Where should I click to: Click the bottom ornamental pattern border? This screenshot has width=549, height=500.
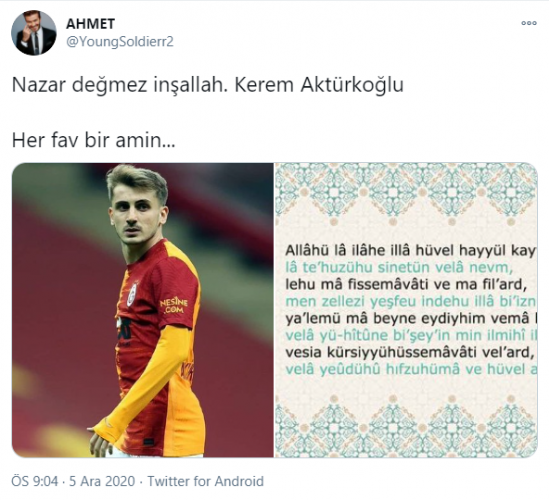pyautogui.click(x=406, y=425)
